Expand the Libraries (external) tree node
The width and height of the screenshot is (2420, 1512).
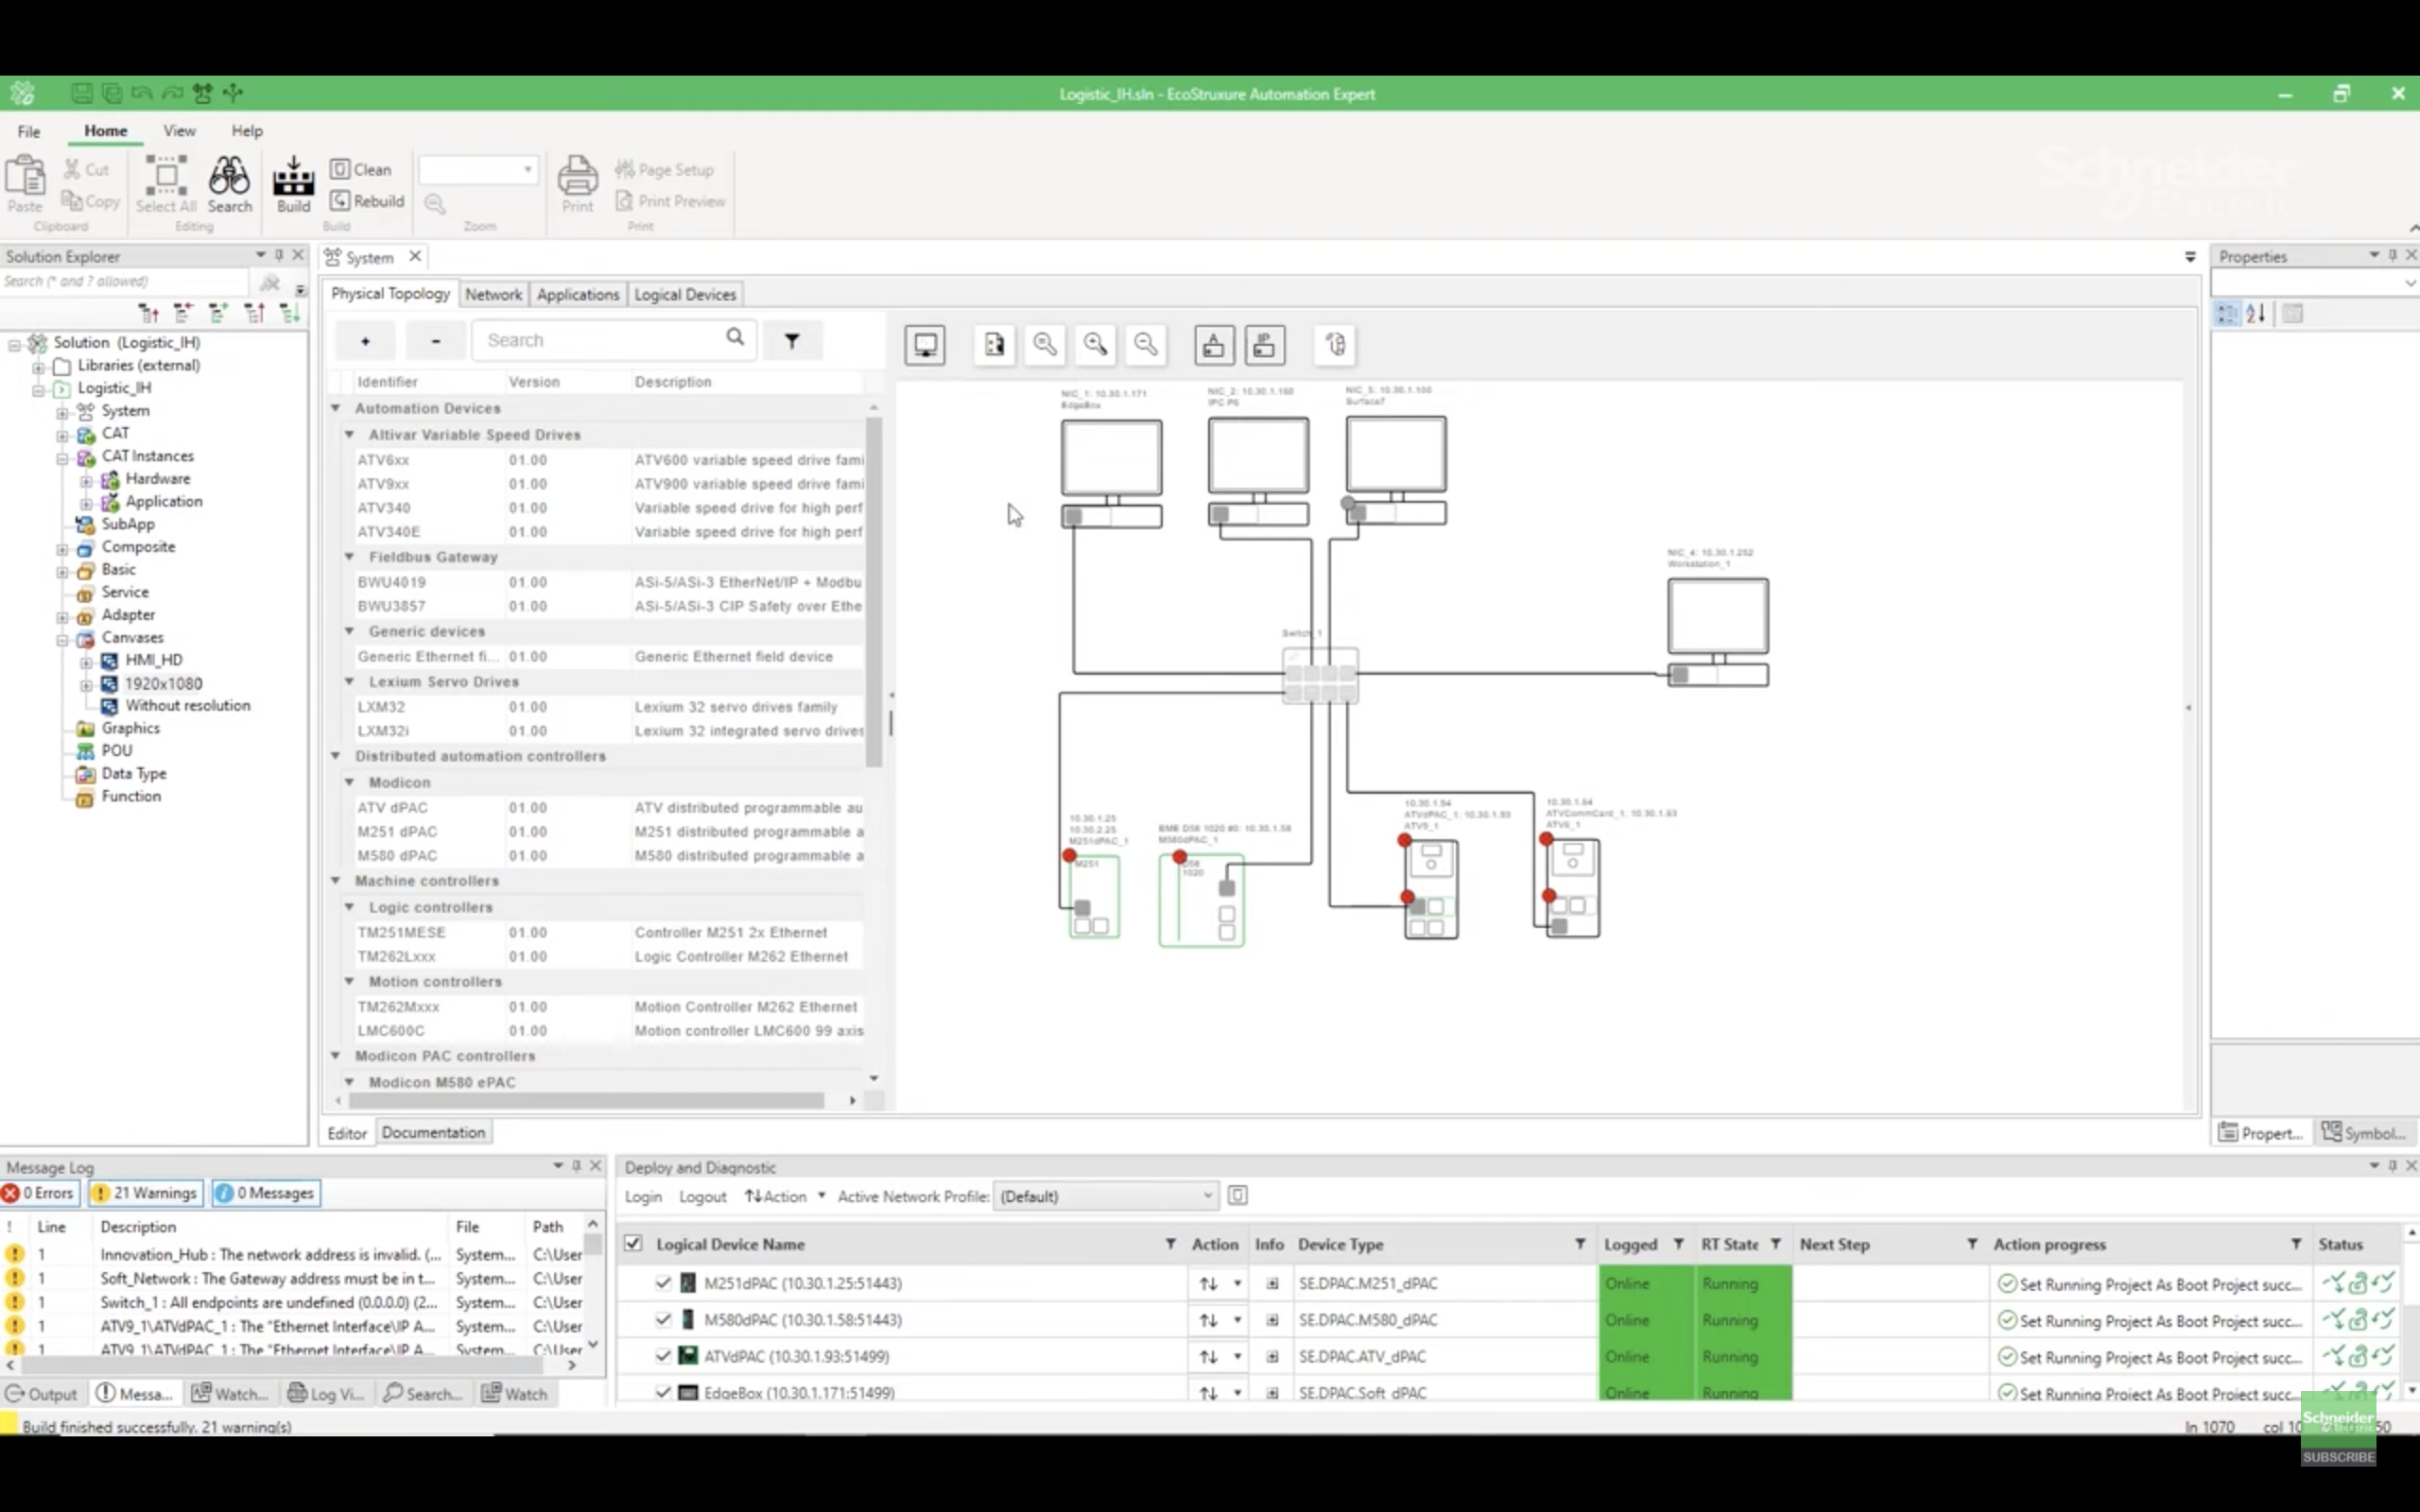tap(38, 366)
